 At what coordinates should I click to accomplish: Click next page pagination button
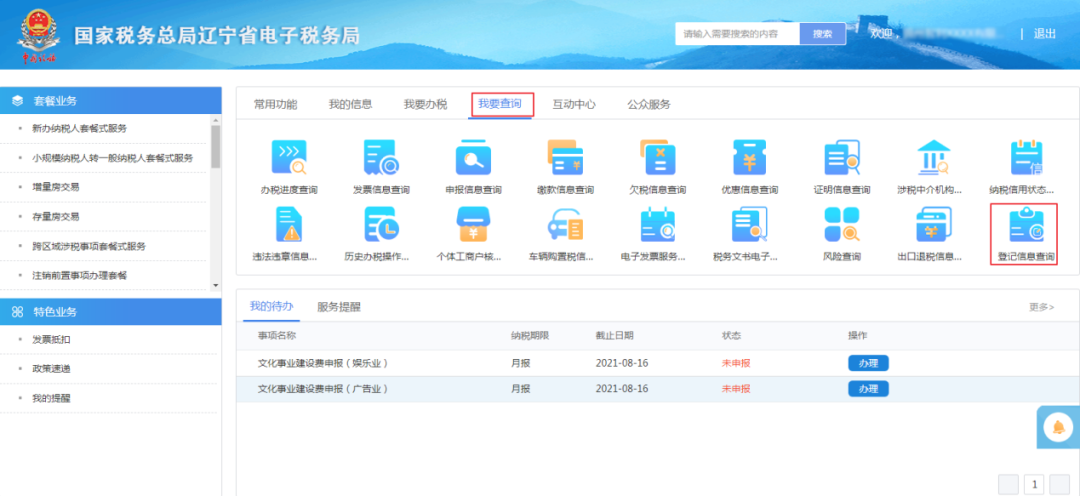pyautogui.click(x=1059, y=484)
